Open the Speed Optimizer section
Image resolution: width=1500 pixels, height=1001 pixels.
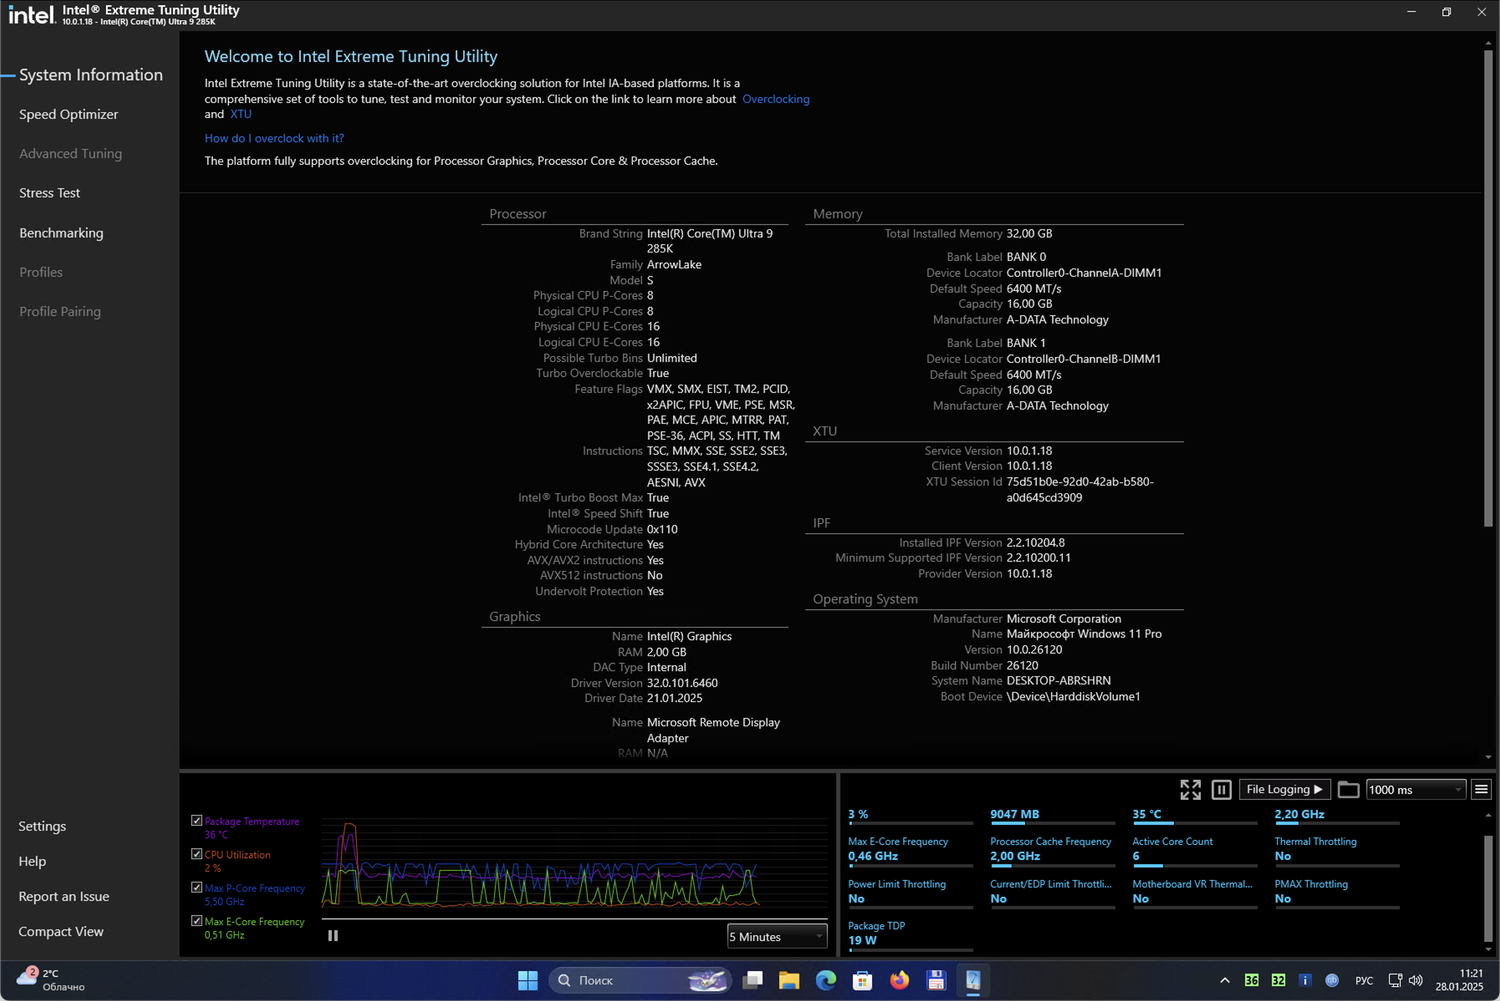68,114
